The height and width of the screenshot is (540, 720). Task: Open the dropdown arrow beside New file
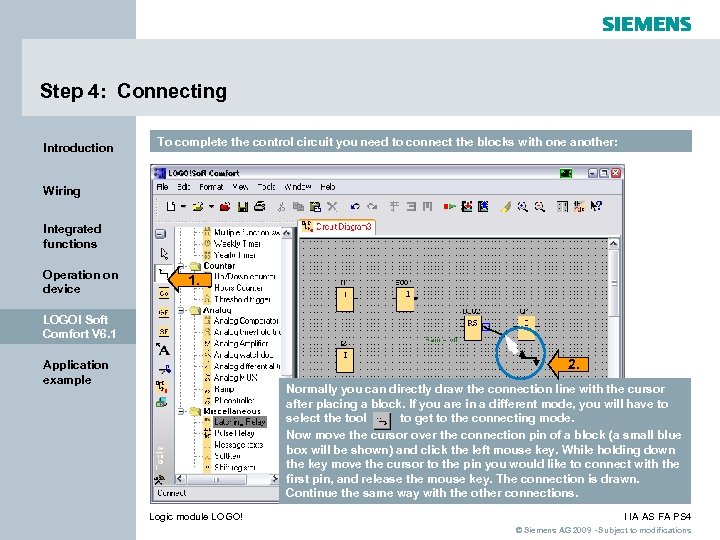(x=183, y=207)
